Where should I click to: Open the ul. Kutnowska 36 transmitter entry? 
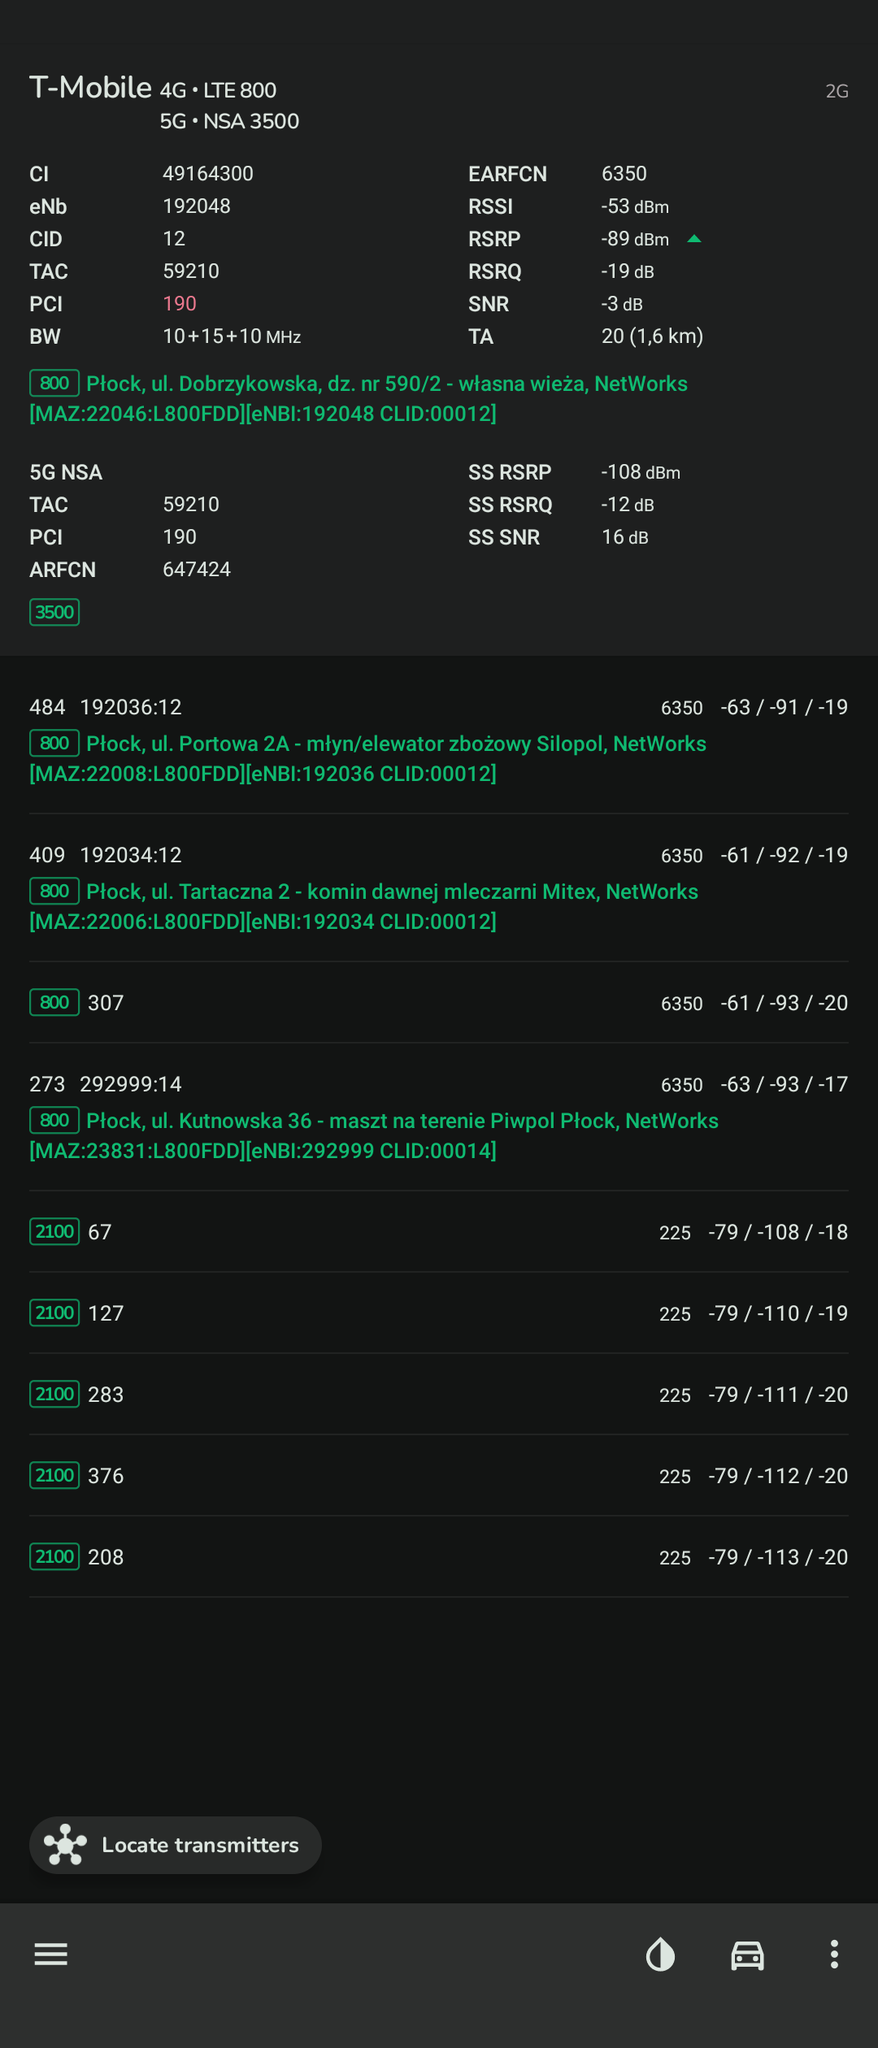(402, 1121)
